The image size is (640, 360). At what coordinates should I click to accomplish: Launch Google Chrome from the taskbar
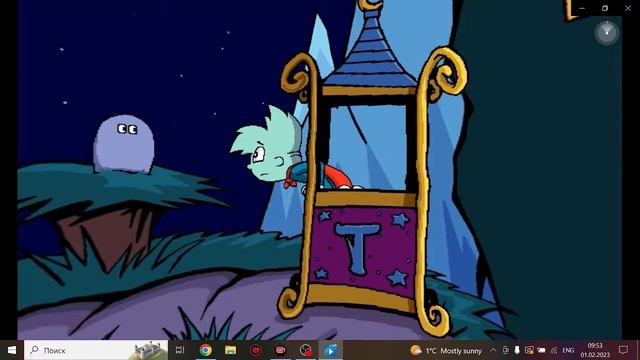(x=205, y=350)
